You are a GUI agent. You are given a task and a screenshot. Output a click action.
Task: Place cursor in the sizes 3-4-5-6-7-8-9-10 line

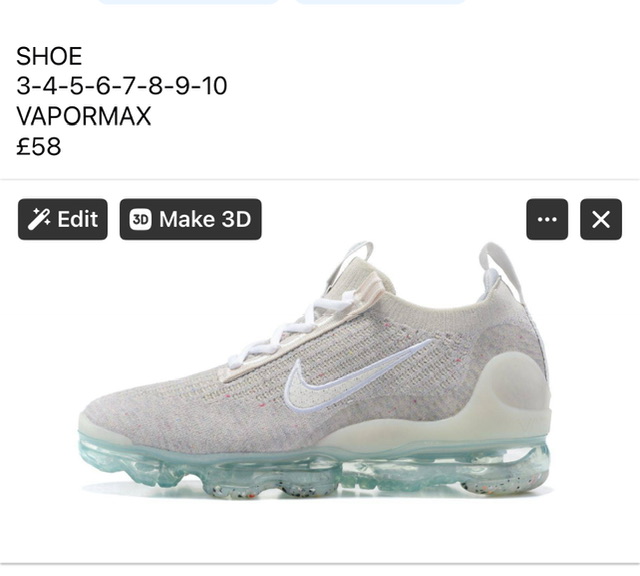pyautogui.click(x=122, y=86)
